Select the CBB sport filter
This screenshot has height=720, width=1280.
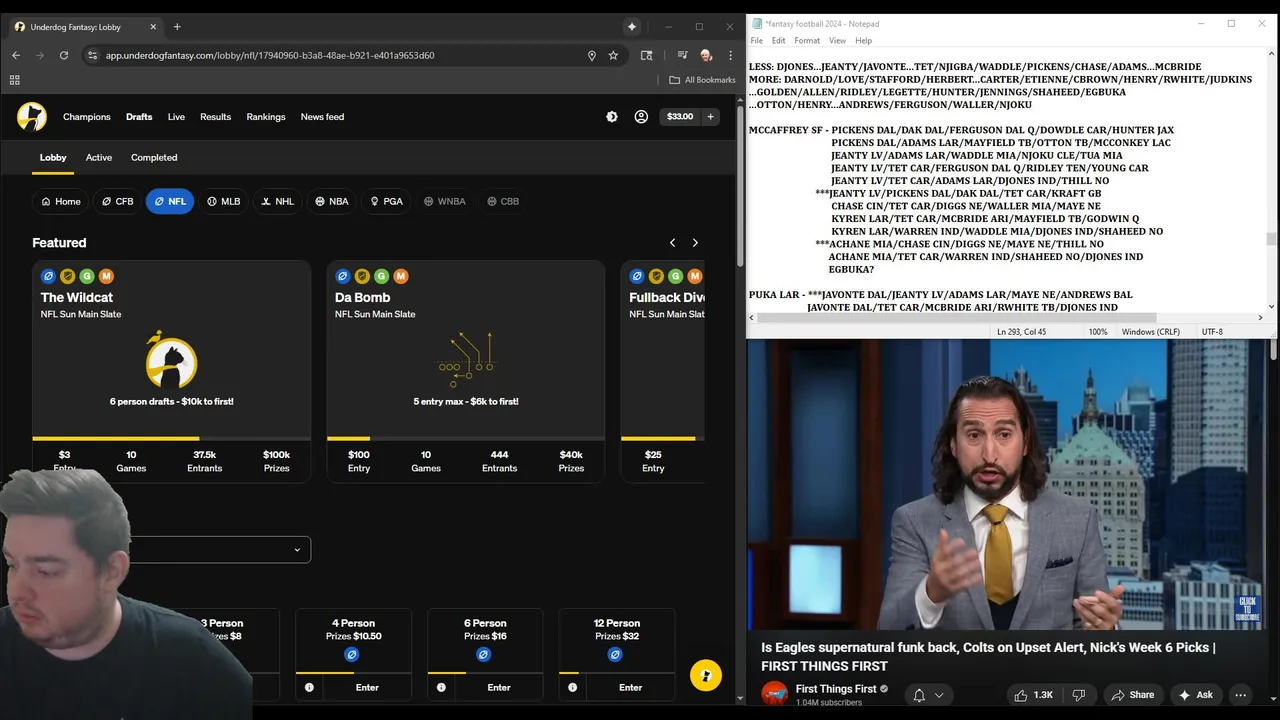tap(503, 201)
